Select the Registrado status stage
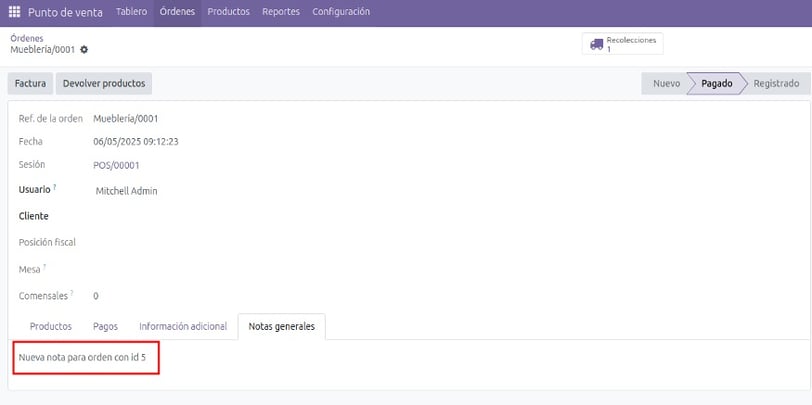The width and height of the screenshot is (812, 405). (776, 83)
